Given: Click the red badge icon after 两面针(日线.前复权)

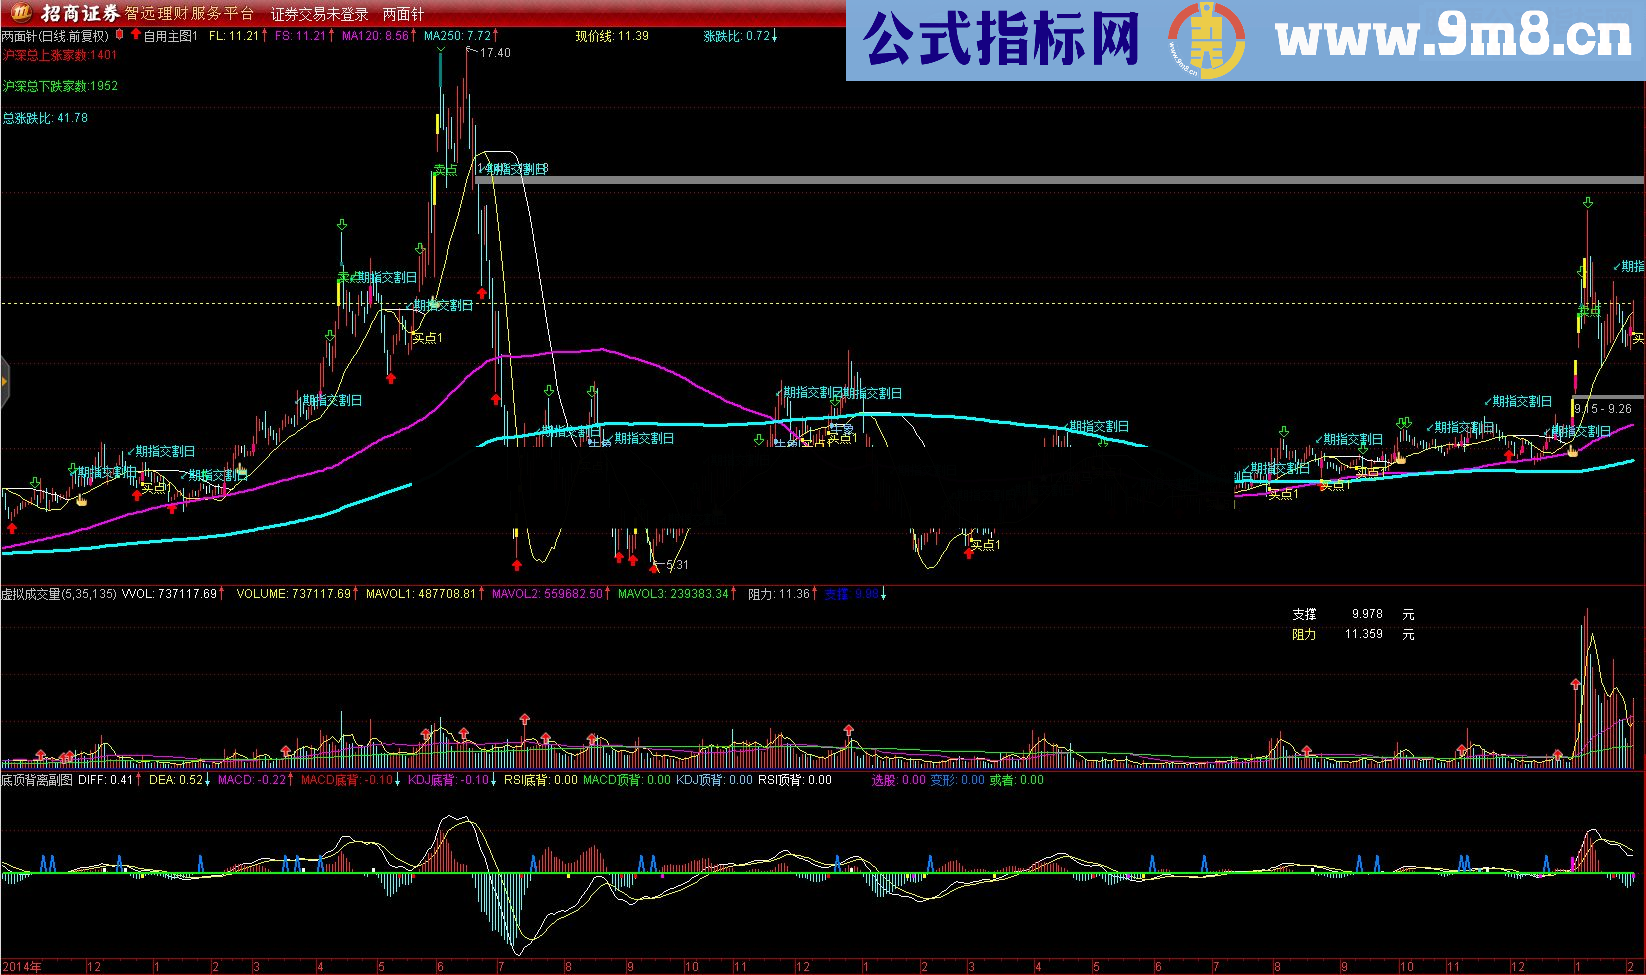Looking at the screenshot, I should click(120, 35).
